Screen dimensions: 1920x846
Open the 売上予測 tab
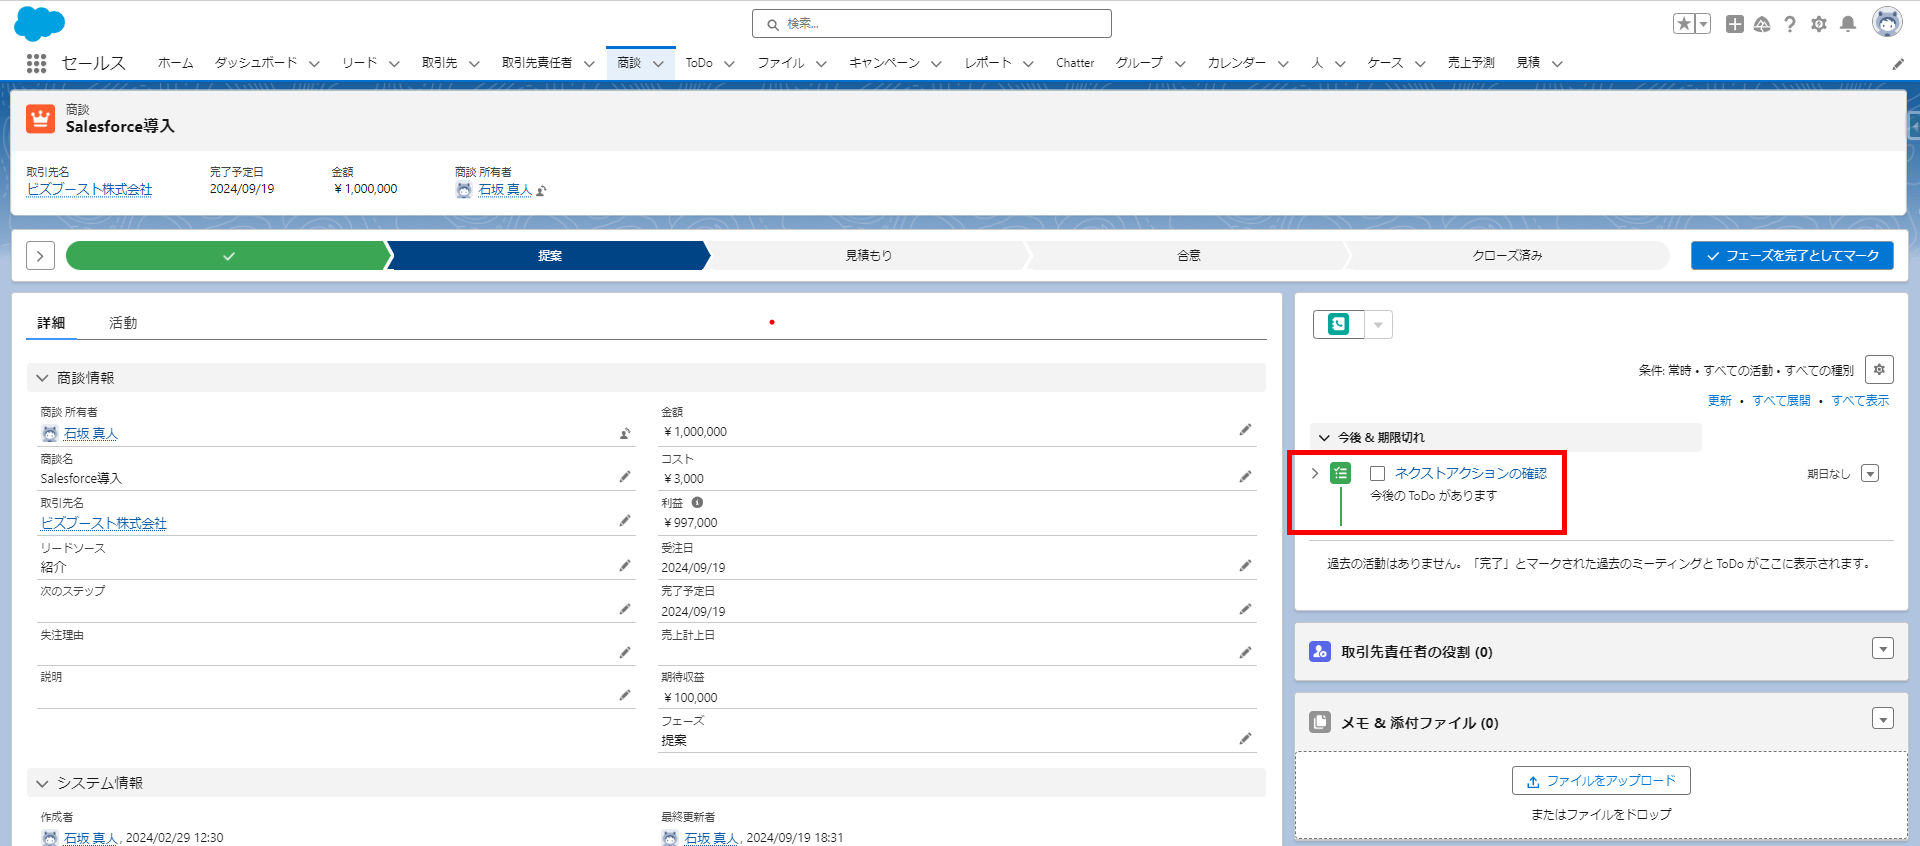tap(1471, 63)
